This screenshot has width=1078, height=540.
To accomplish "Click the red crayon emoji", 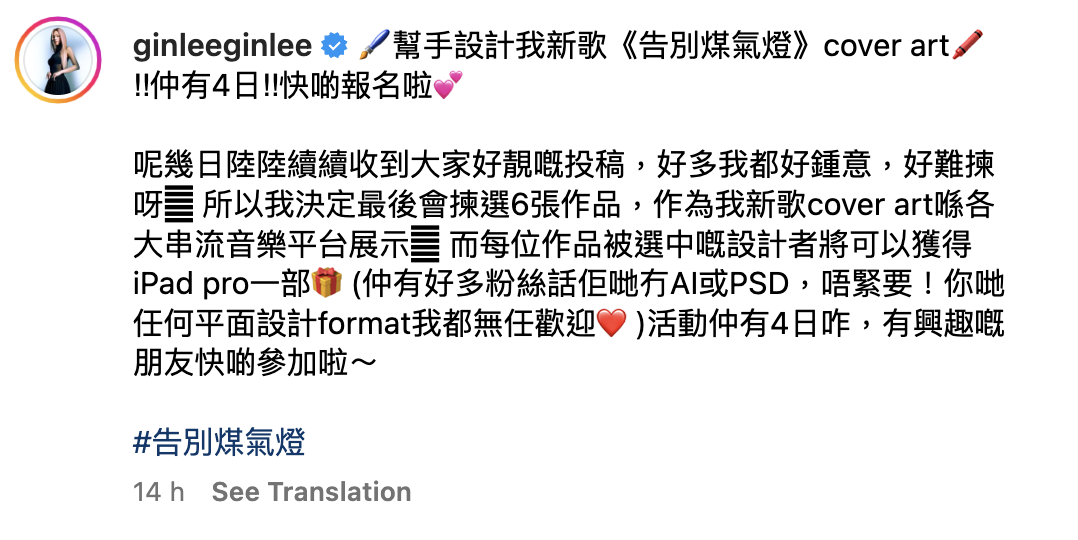I will coord(968,44).
